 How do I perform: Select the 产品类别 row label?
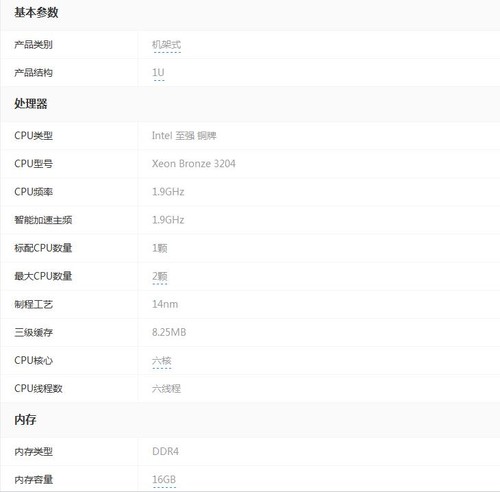(x=33, y=45)
